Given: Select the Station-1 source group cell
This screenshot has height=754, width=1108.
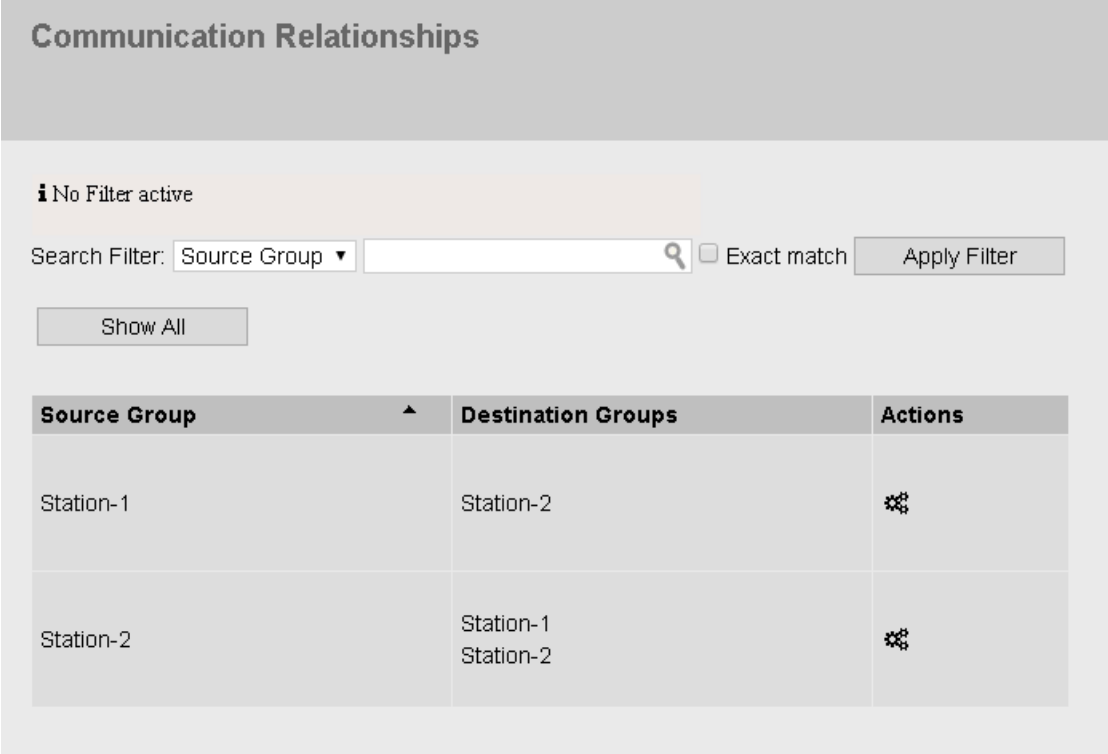Looking at the screenshot, I should (86, 504).
